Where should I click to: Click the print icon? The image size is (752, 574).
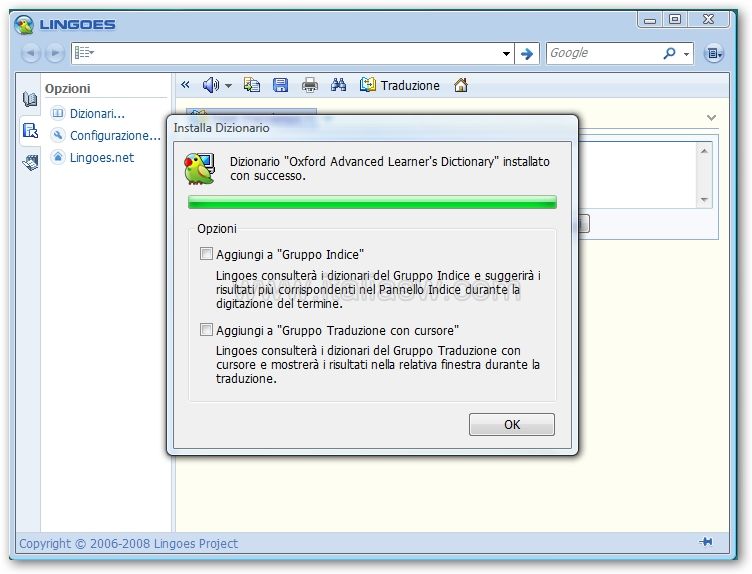[310, 85]
